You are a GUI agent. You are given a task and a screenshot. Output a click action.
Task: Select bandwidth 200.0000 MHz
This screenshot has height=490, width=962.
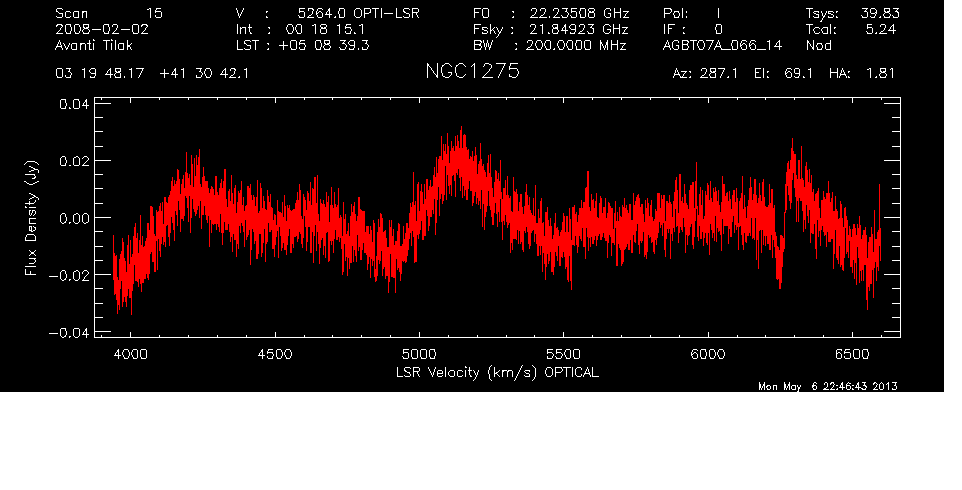[576, 45]
